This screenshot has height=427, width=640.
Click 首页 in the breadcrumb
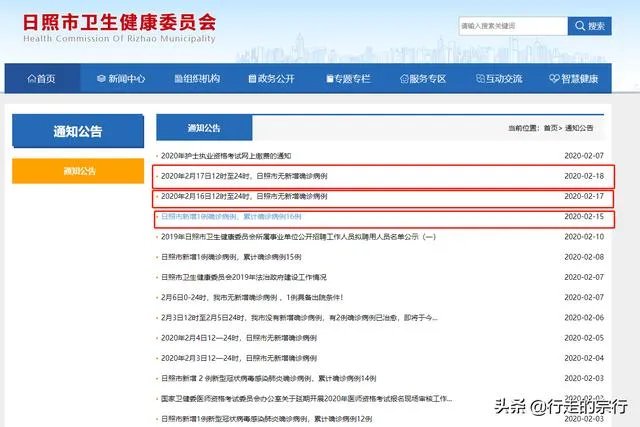551,128
